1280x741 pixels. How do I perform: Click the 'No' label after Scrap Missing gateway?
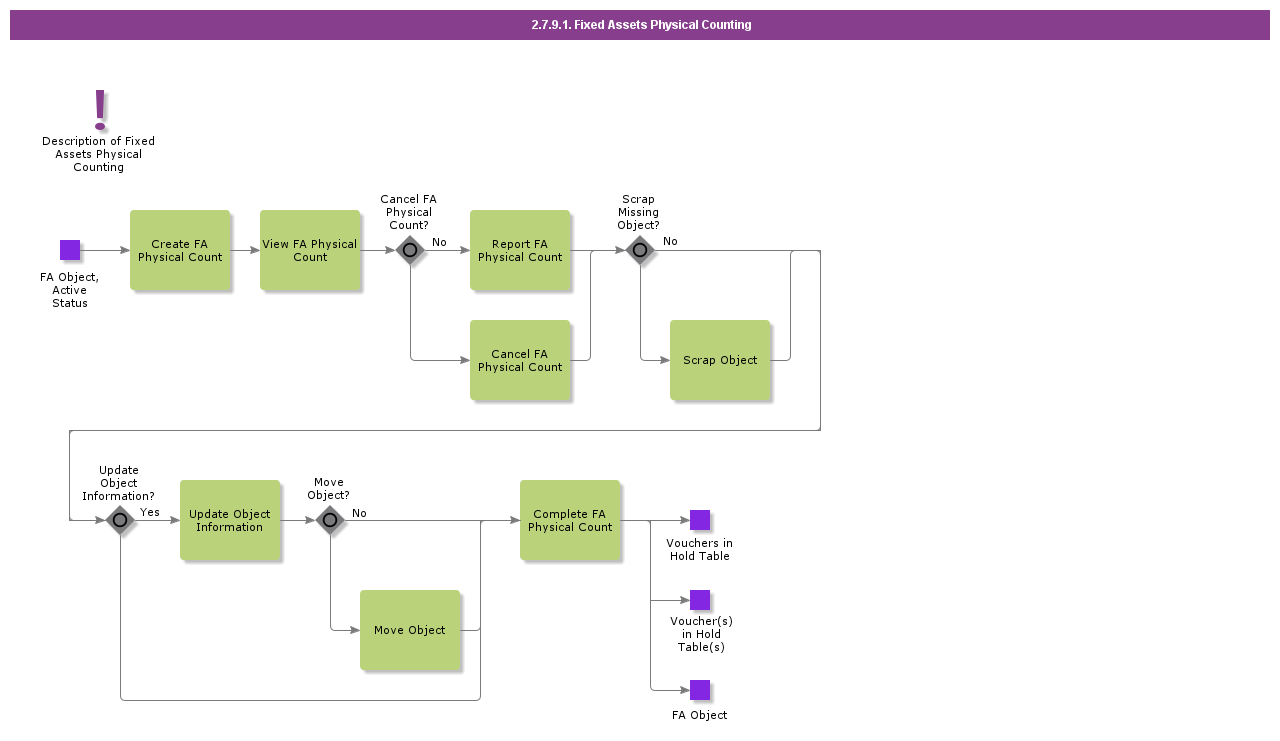[670, 241]
